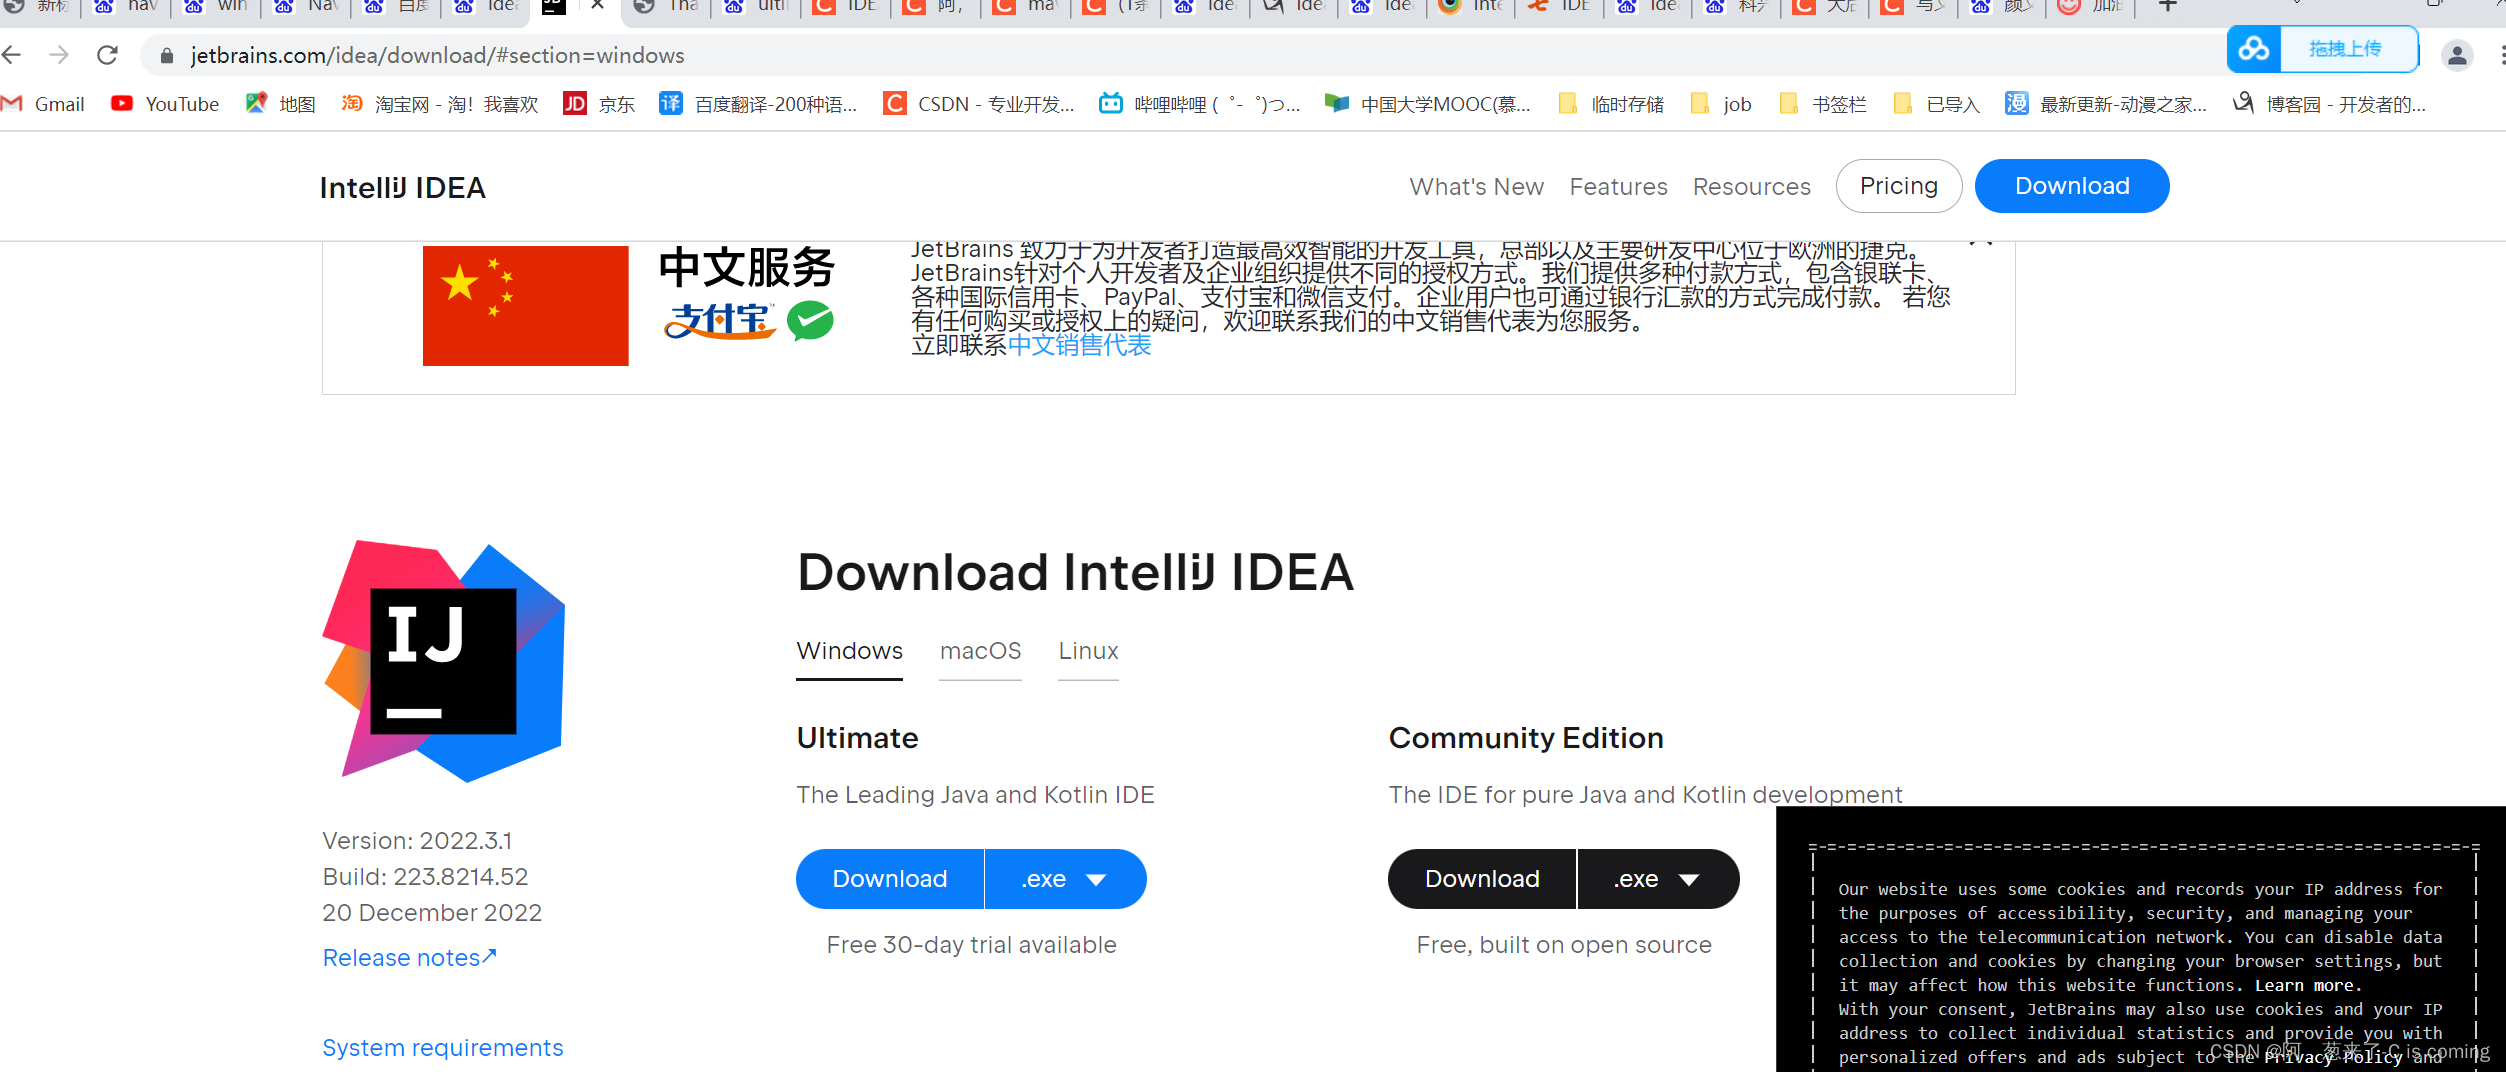This screenshot has height=1072, width=2506.
Task: Click the Build: 223.8214.52 text
Action: [x=425, y=877]
